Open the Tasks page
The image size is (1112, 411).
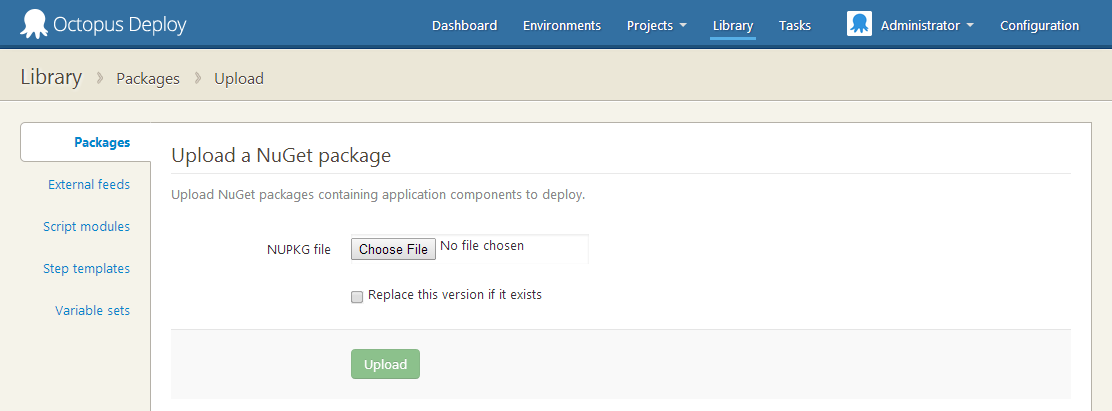pos(794,26)
